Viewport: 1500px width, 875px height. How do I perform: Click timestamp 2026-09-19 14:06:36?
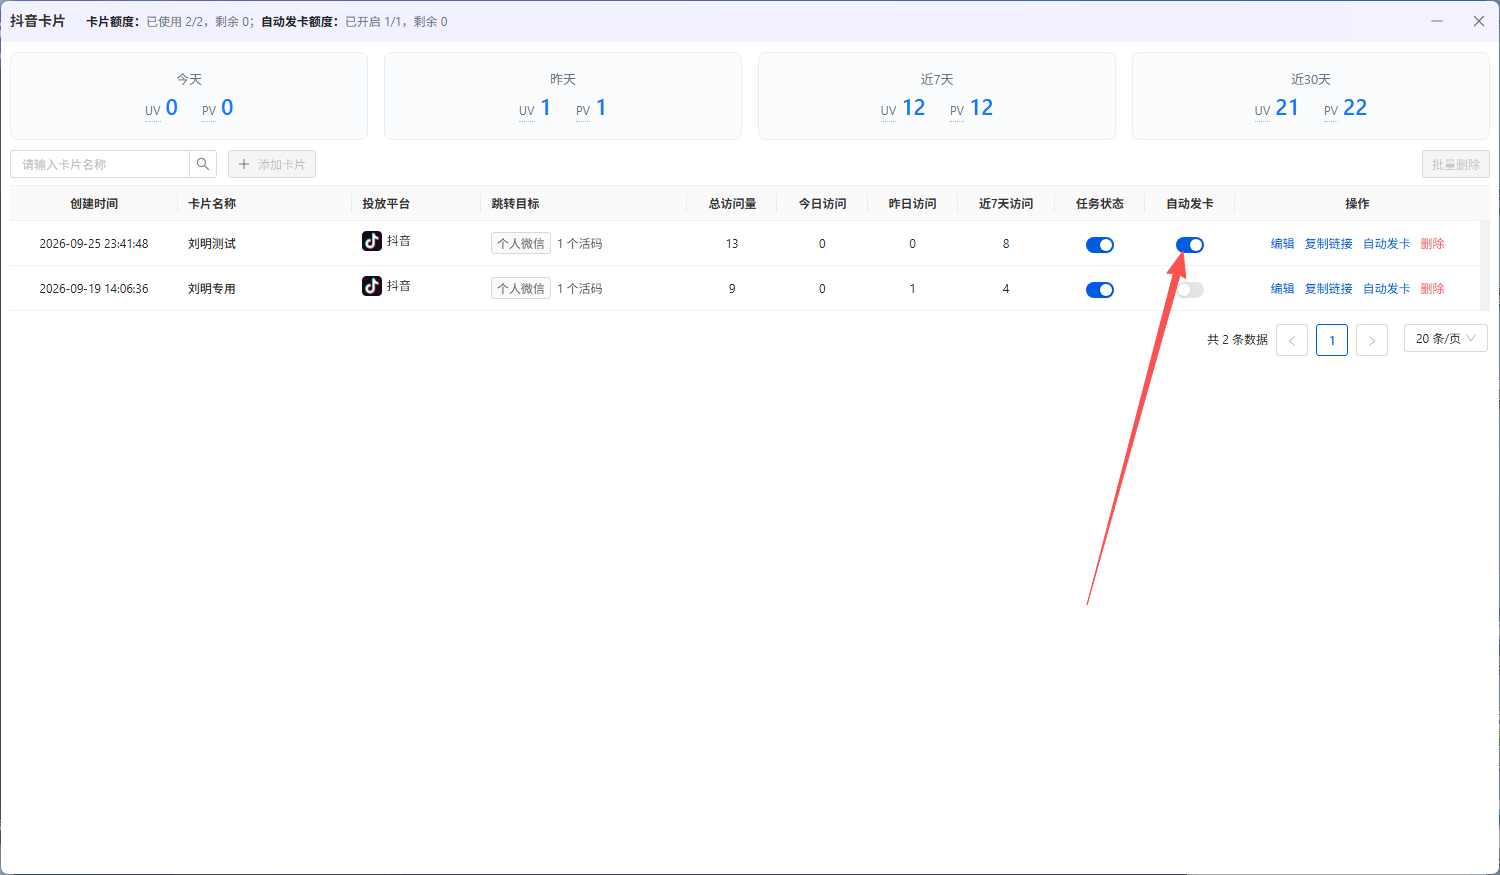tap(94, 289)
